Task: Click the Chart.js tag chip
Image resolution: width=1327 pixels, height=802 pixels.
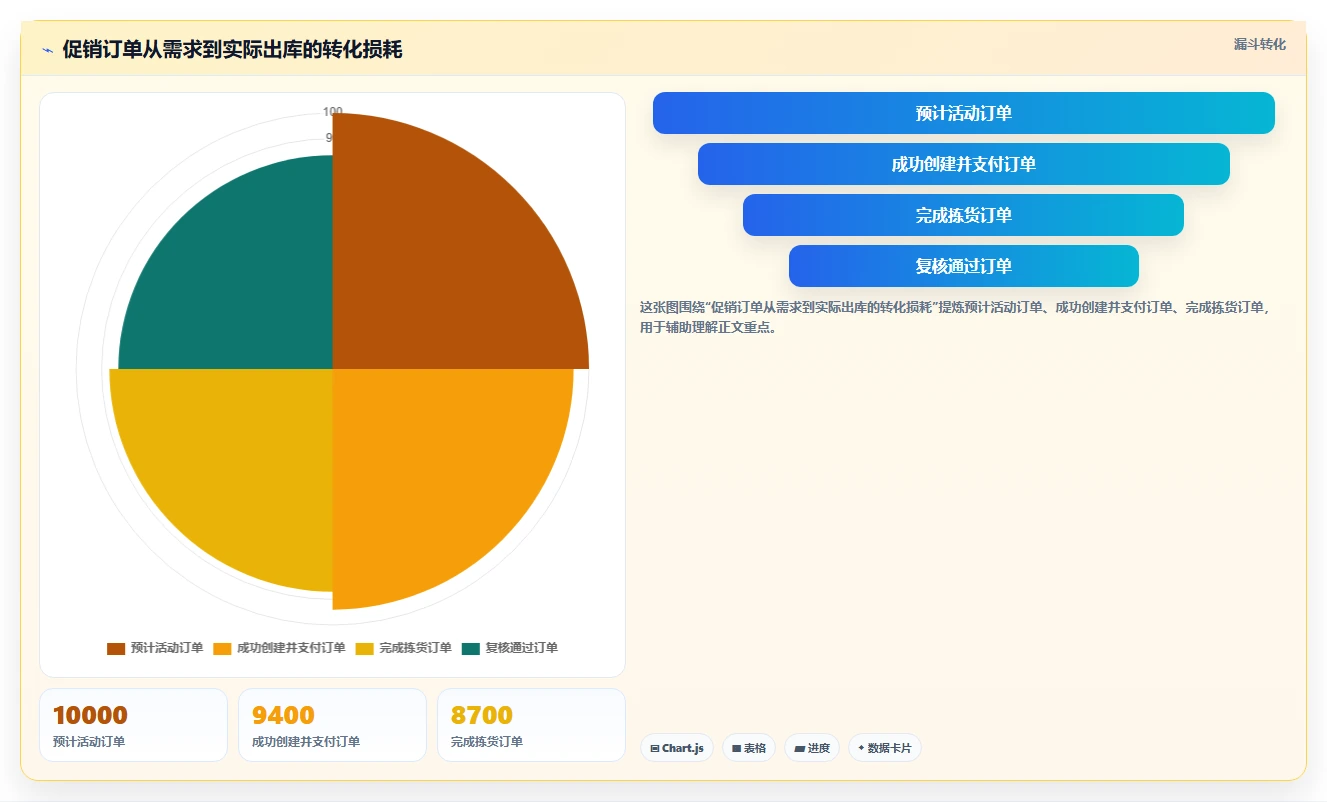Action: 677,748
